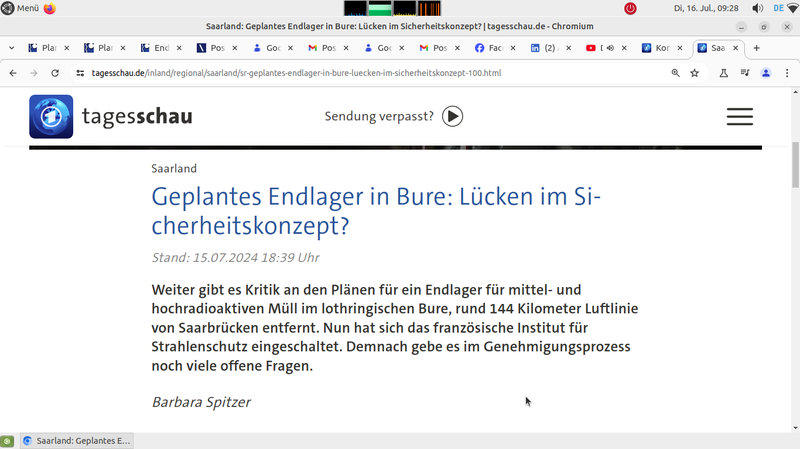This screenshot has width=800, height=449.
Task: Open the Saarland category link
Action: point(174,168)
